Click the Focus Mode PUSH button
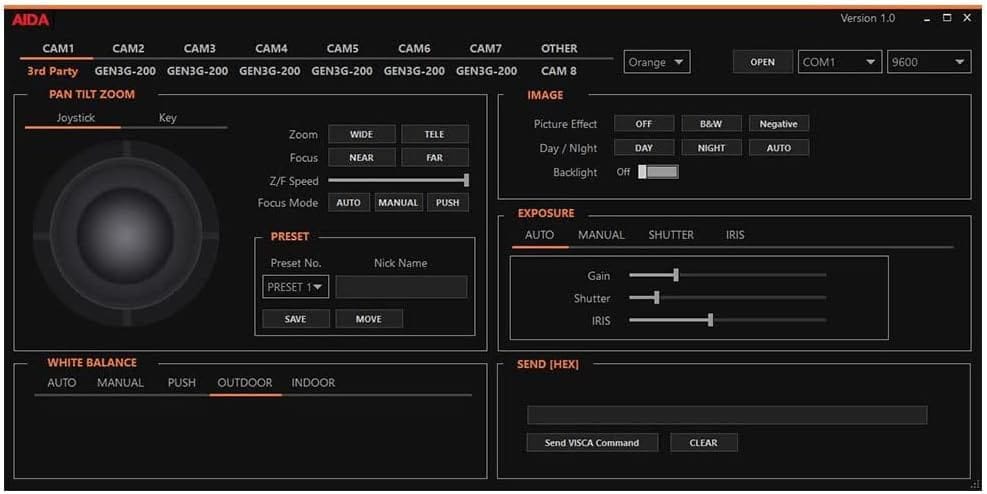987x494 pixels. (x=448, y=203)
